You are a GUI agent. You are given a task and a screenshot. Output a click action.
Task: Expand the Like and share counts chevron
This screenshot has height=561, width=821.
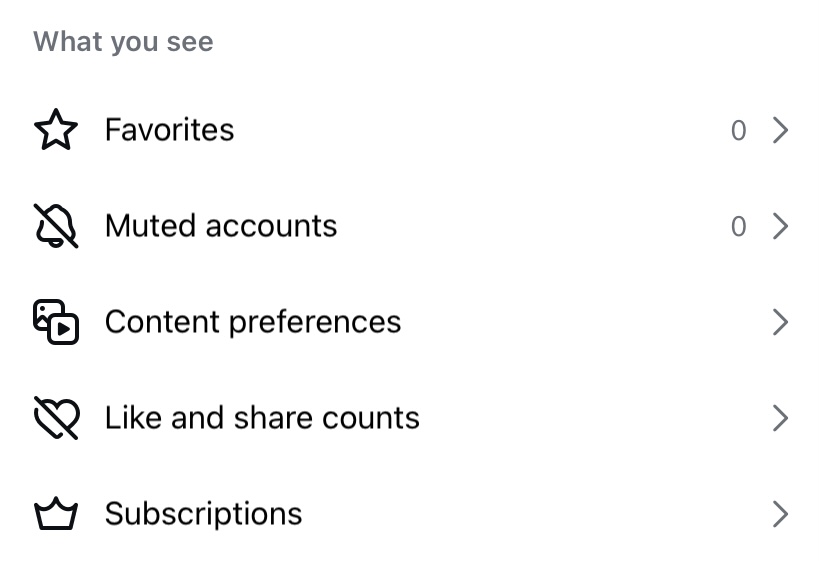(x=781, y=418)
